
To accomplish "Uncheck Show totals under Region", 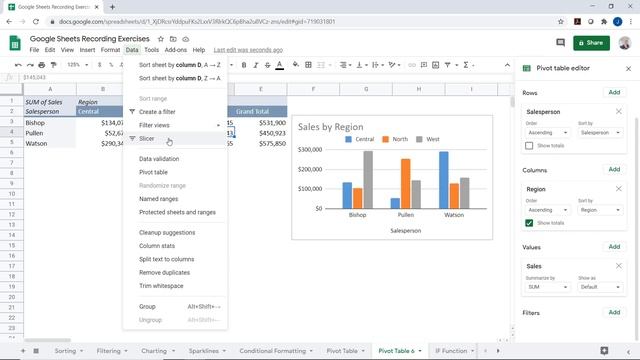I will click(529, 223).
